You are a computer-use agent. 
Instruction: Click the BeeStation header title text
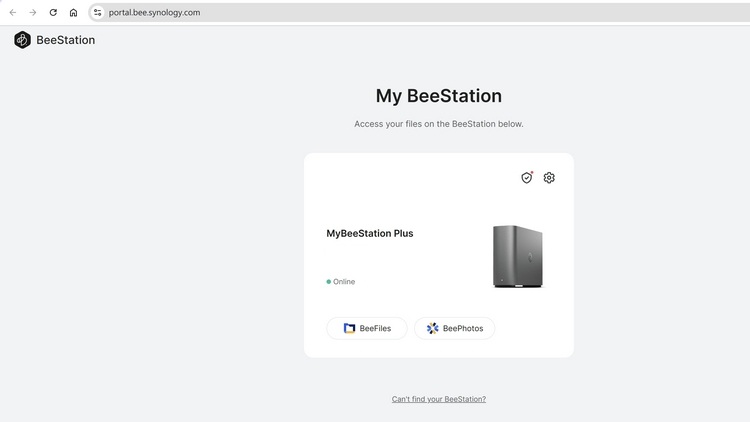(66, 40)
